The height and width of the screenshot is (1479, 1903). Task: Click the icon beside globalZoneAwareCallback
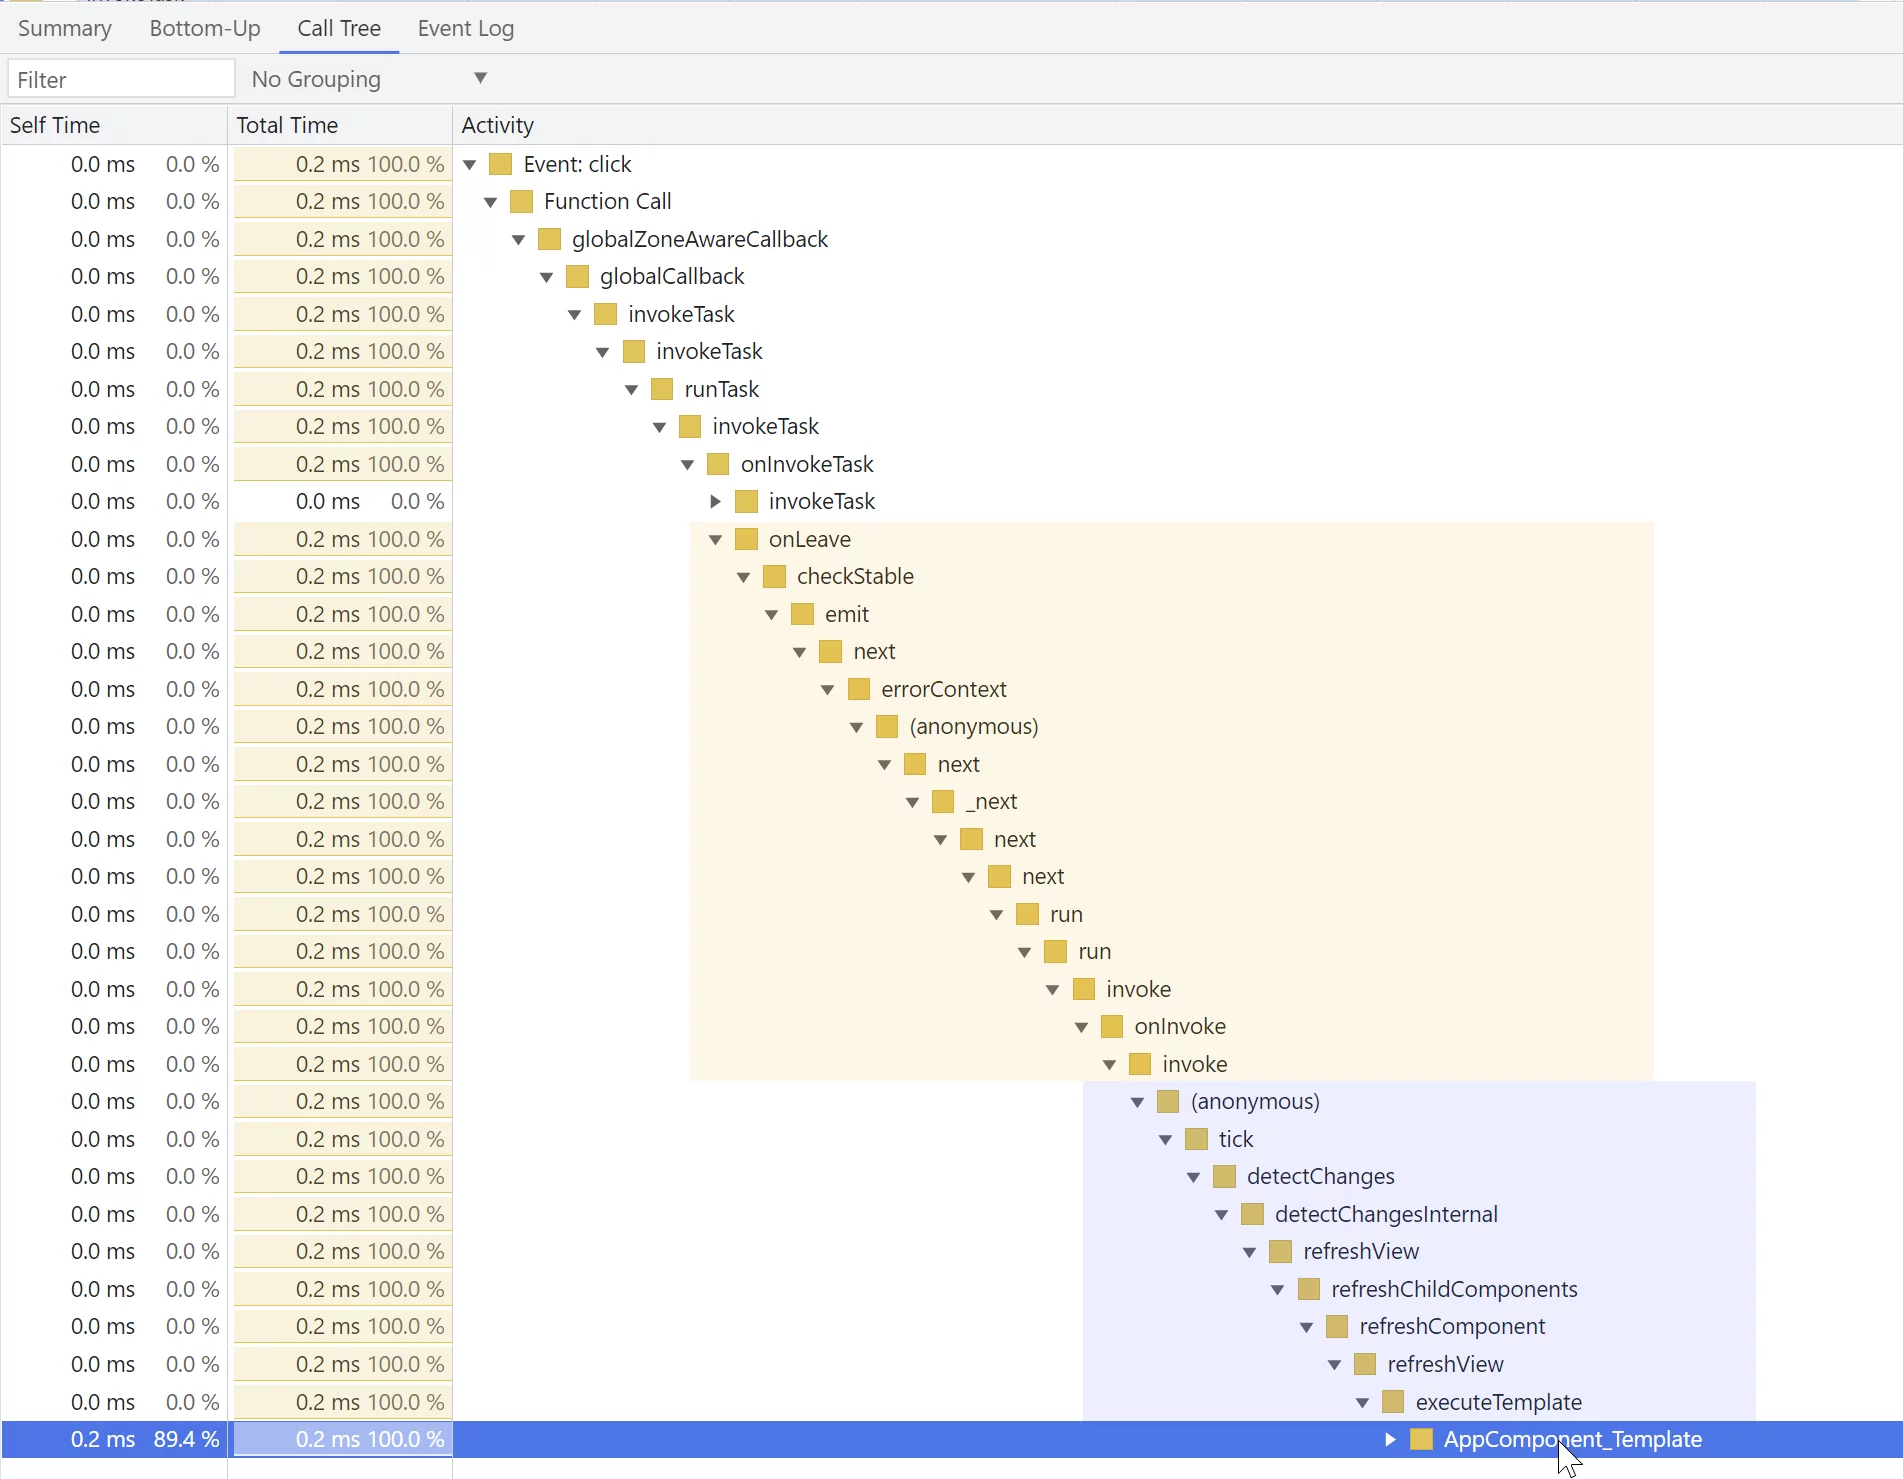(548, 239)
